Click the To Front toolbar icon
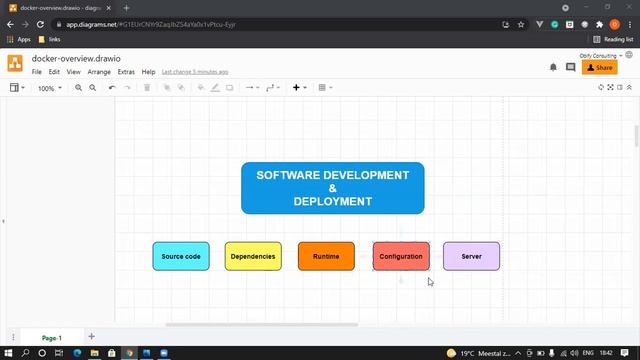 167,88
